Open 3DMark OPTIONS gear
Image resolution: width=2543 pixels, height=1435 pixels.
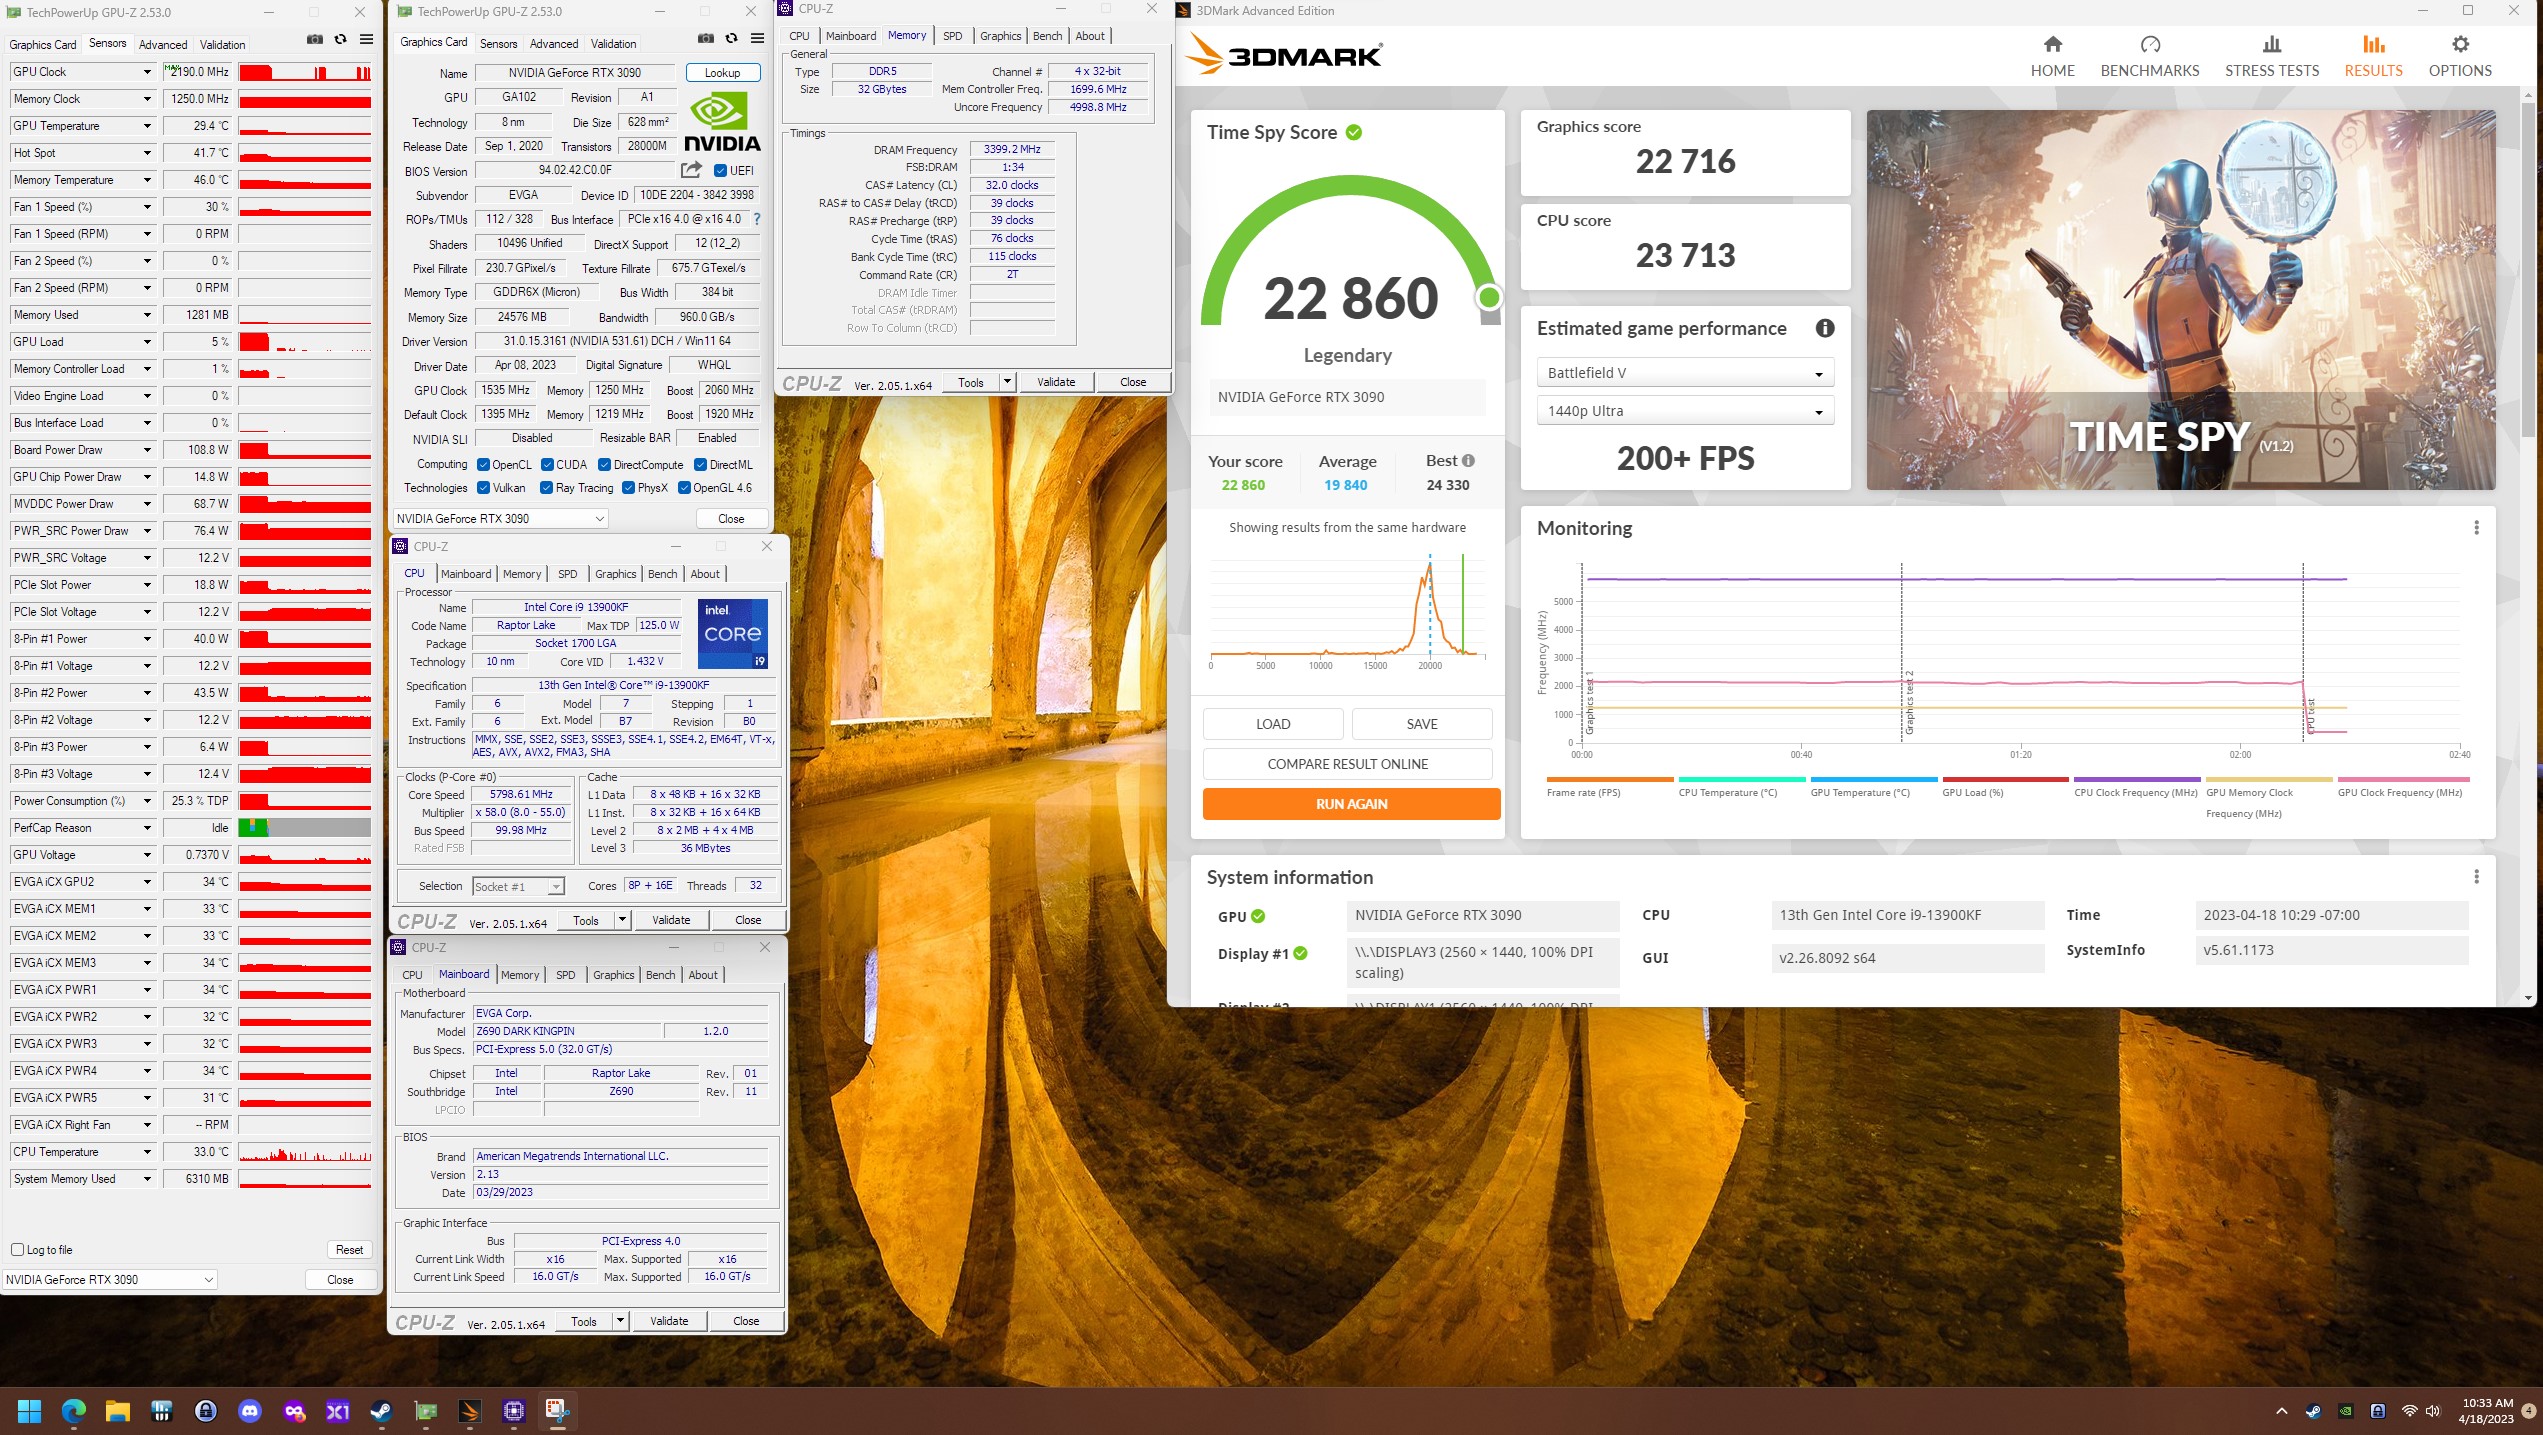[2460, 56]
